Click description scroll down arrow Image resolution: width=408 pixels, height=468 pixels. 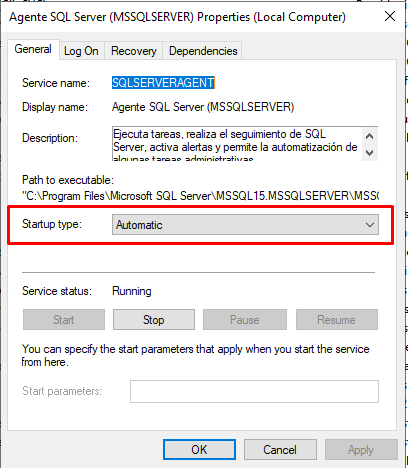pyautogui.click(x=369, y=153)
